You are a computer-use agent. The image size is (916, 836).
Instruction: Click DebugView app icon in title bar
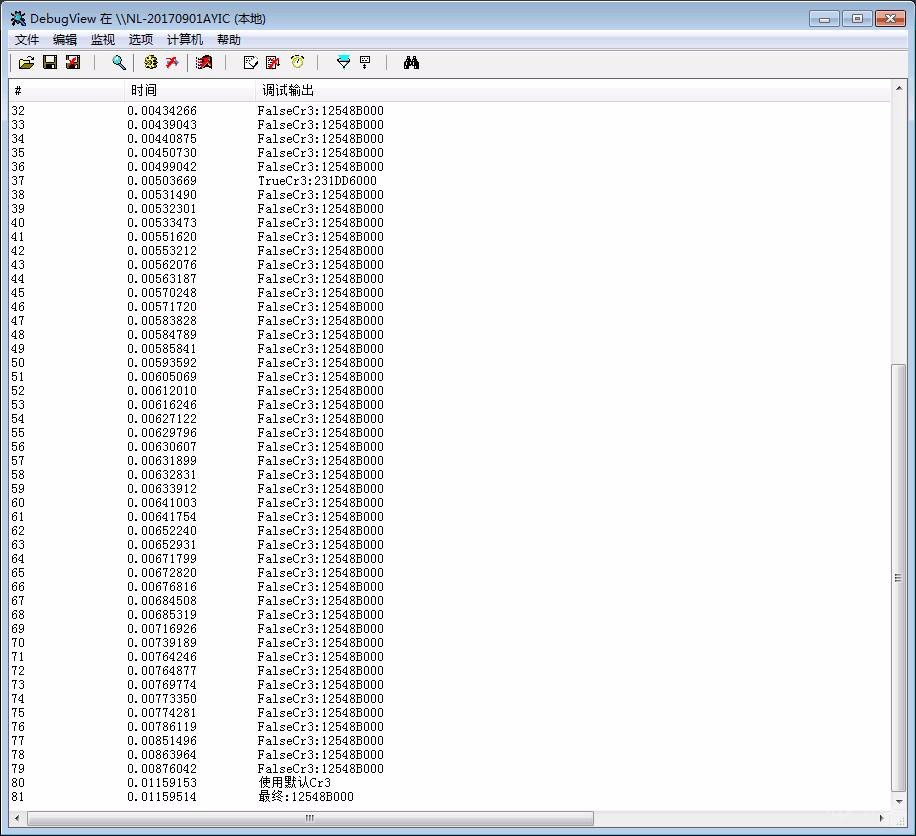click(x=18, y=19)
